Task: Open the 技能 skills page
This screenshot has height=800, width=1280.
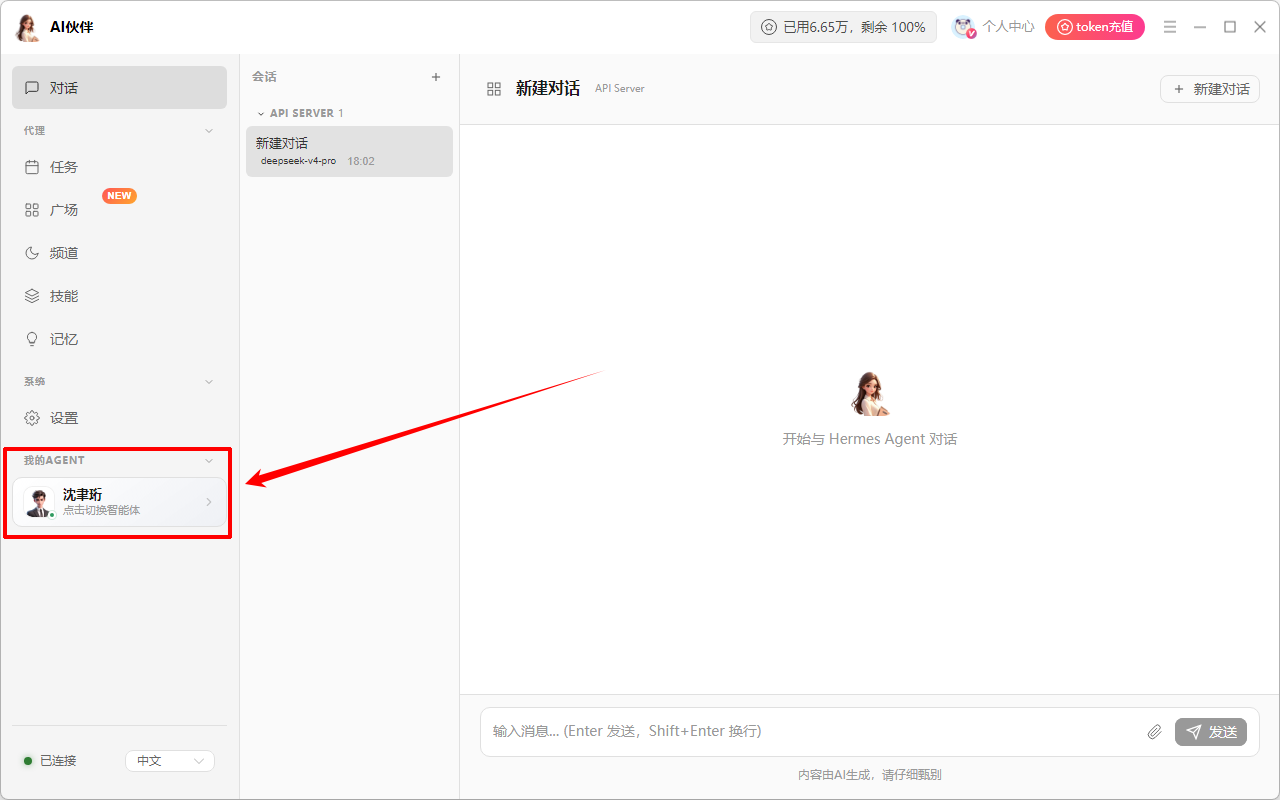Action: pos(119,296)
